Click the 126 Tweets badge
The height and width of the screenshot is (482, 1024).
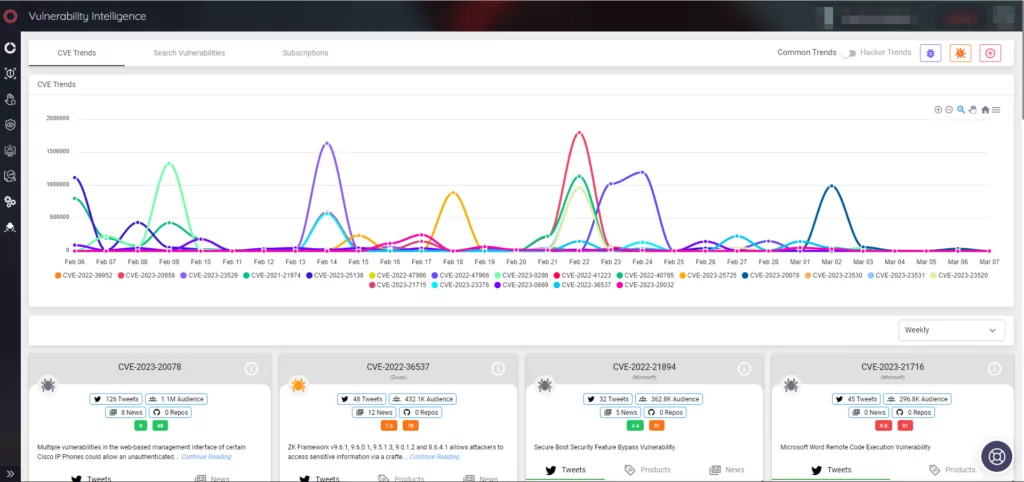click(x=116, y=398)
